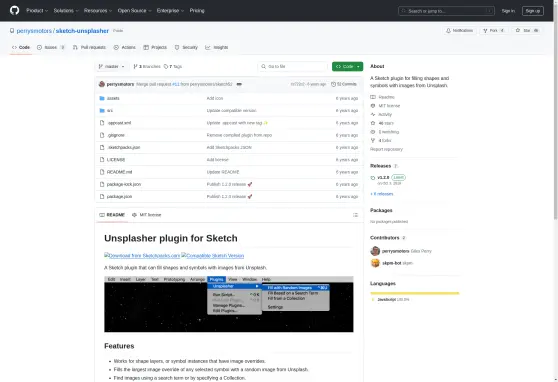558x382 pixels.
Task: Select the README tab
Action: click(x=112, y=215)
